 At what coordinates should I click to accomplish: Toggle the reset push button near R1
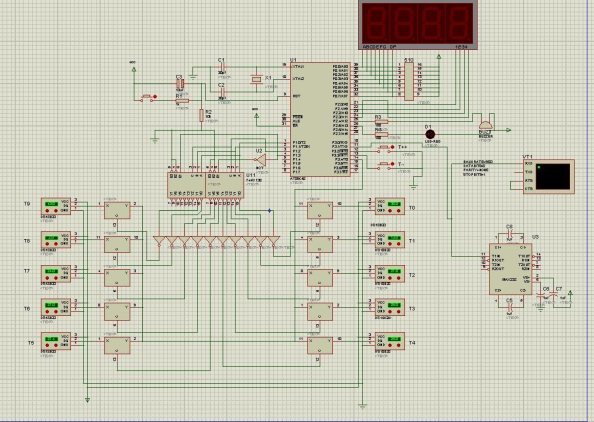click(148, 97)
